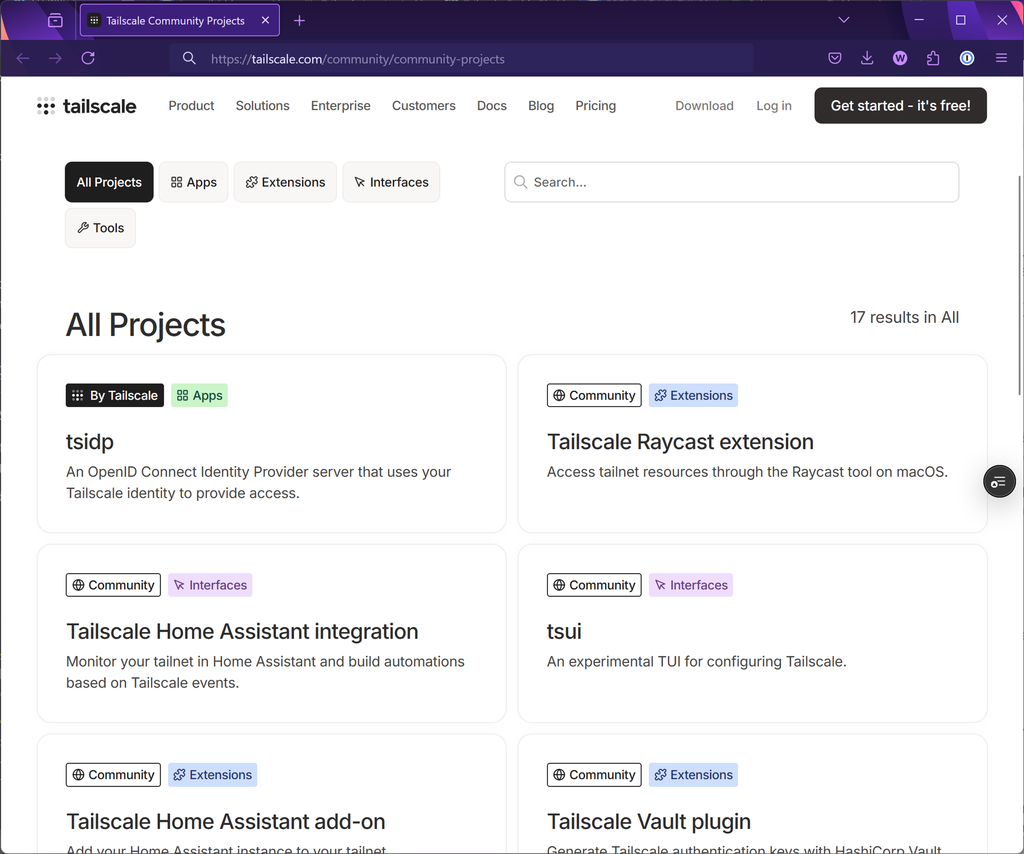Open the Tailscale Raycast extension project

[x=680, y=442]
